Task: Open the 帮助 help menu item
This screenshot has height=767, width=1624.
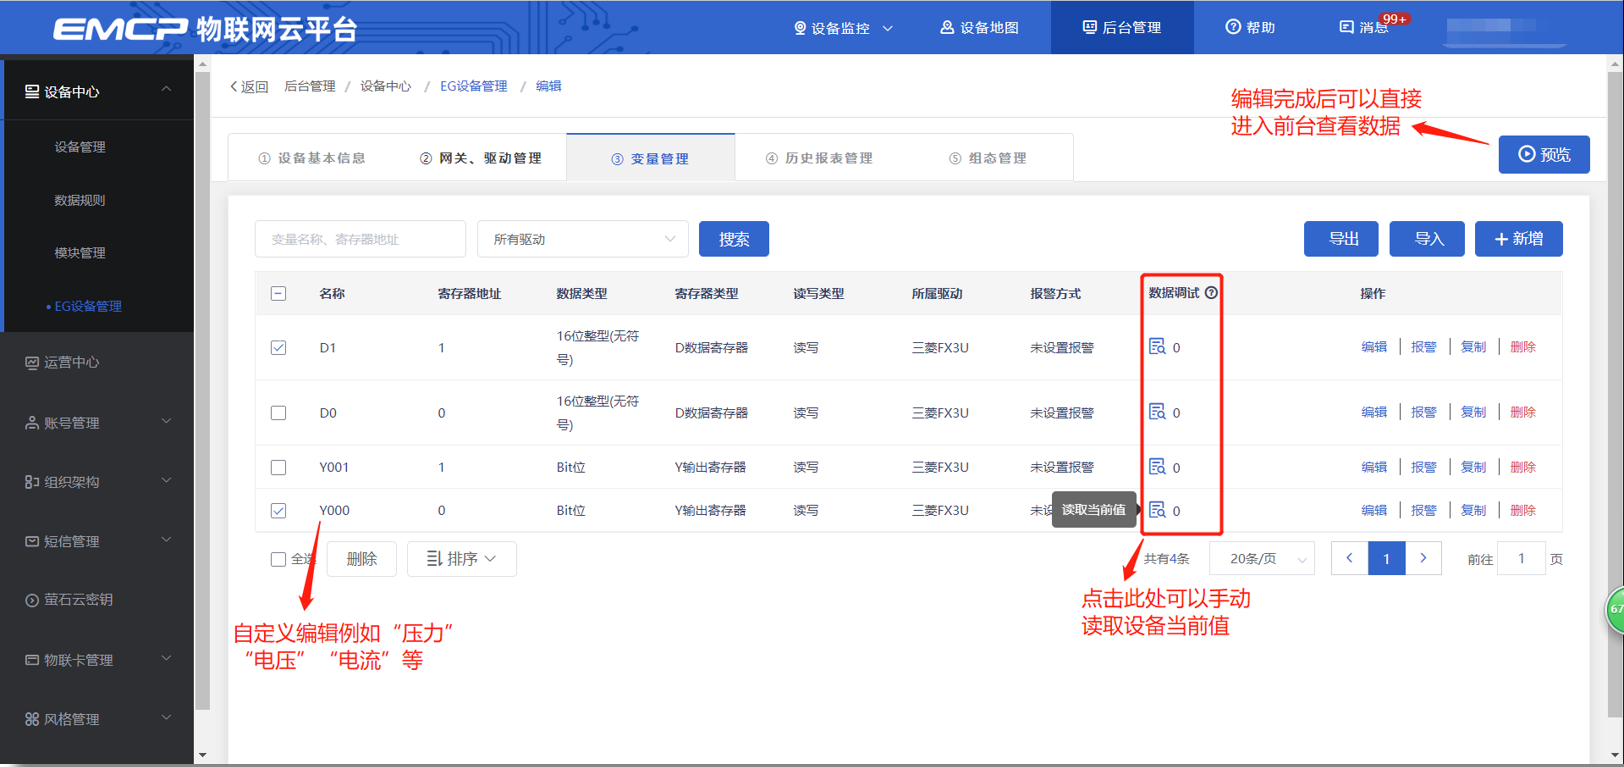Action: (x=1250, y=27)
